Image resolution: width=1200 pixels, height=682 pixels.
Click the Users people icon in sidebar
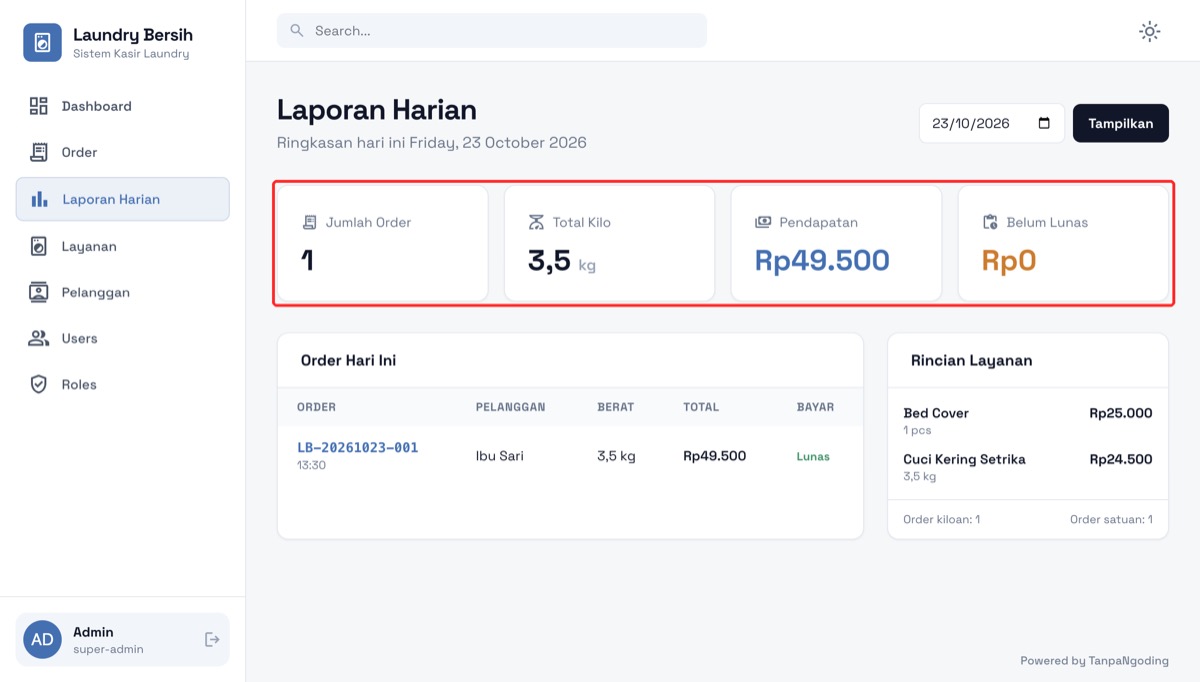click(39, 338)
